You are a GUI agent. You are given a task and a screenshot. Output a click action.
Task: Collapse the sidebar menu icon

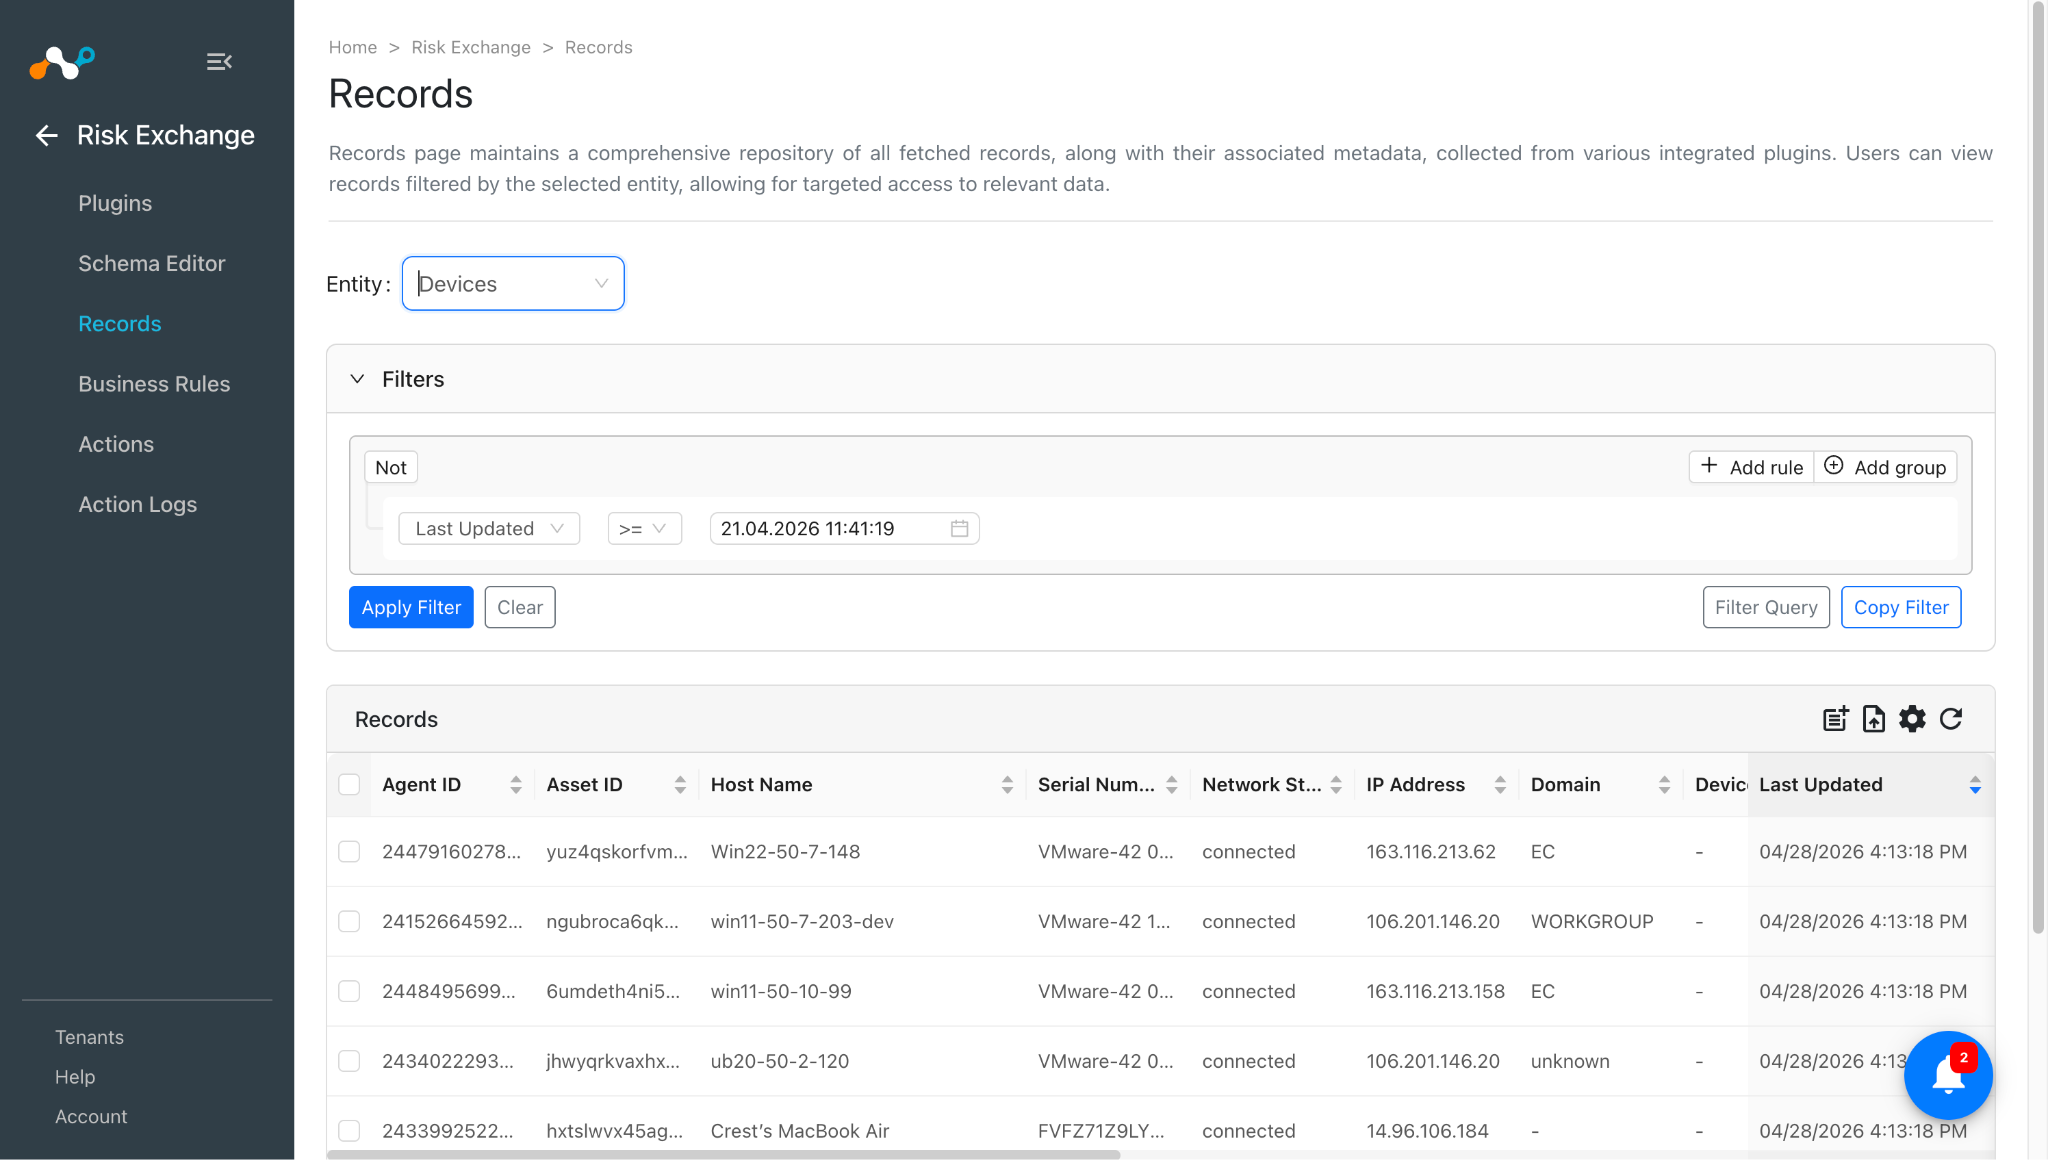pyautogui.click(x=219, y=62)
